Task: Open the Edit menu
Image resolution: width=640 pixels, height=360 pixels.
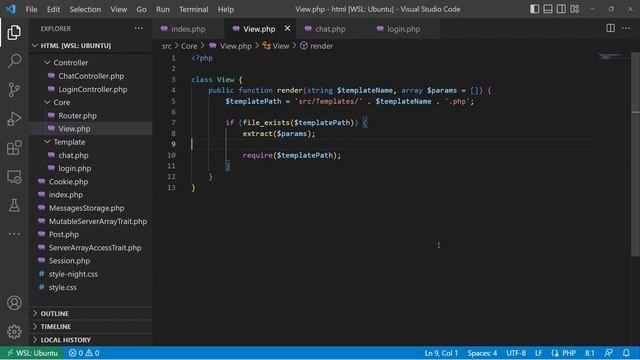Action: point(53,9)
